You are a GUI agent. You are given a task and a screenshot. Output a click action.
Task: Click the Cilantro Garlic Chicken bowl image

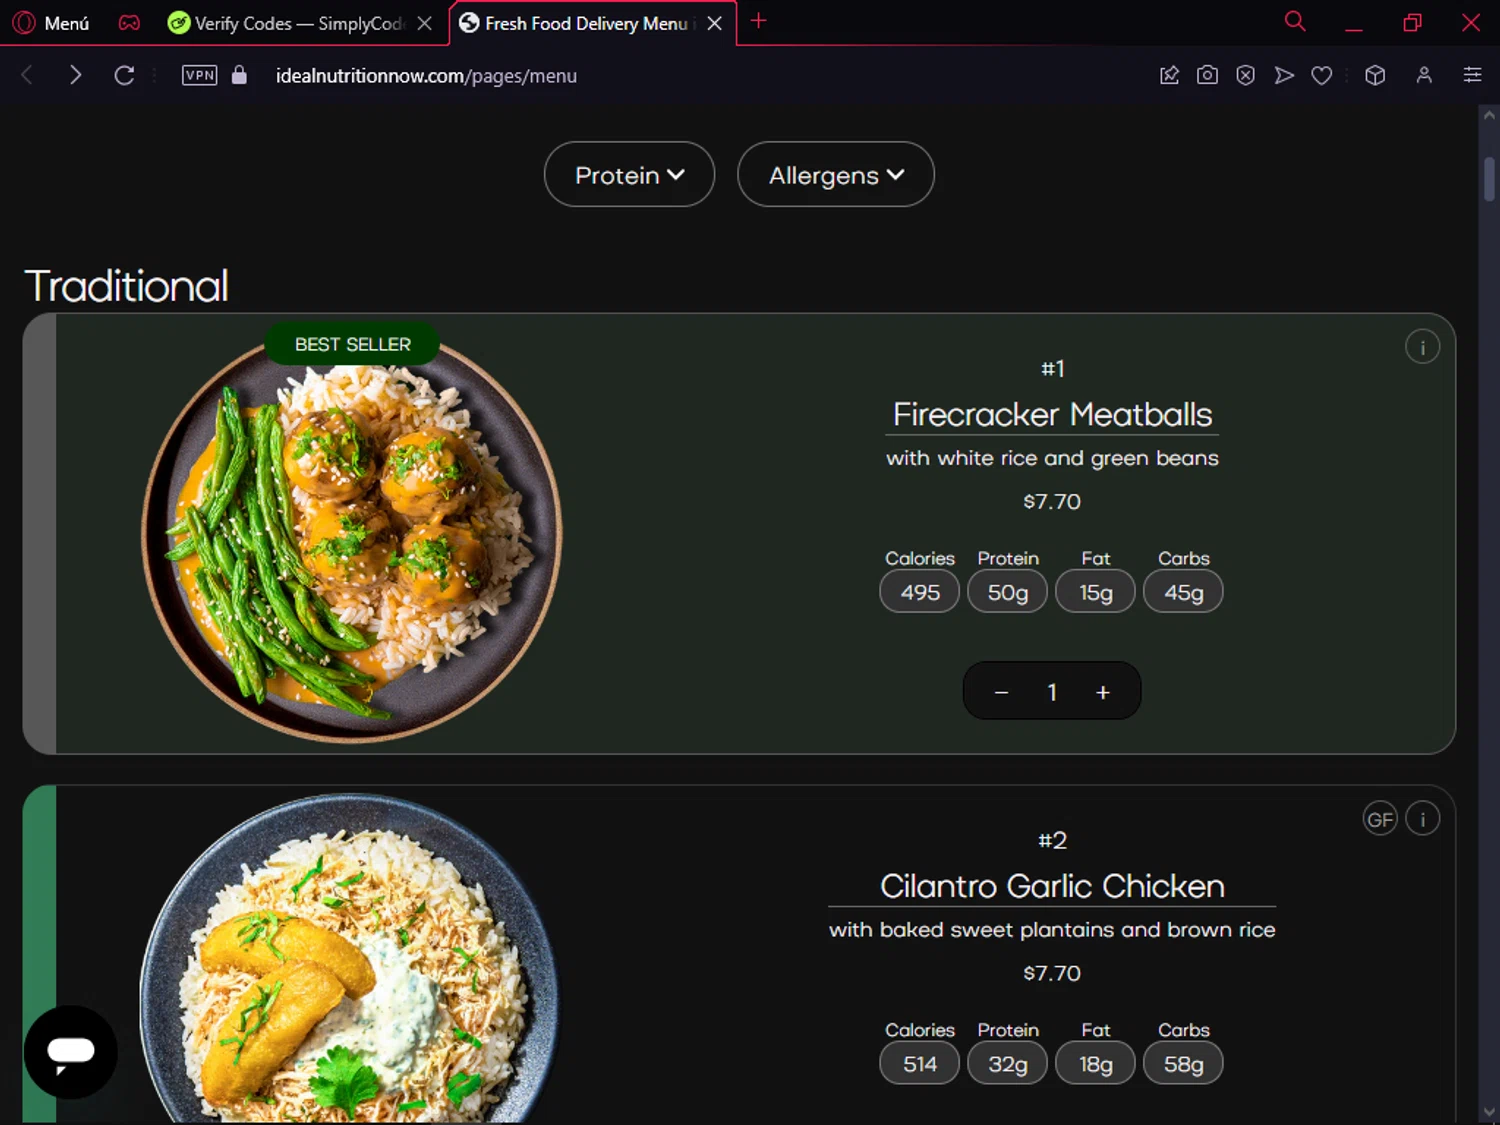coord(350,958)
